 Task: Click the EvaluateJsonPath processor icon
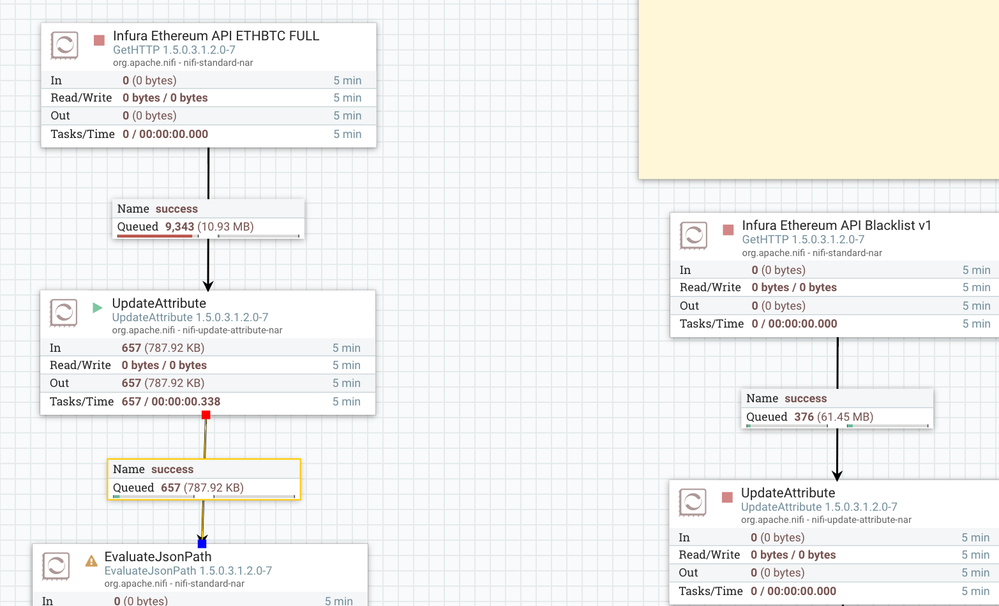point(56,566)
